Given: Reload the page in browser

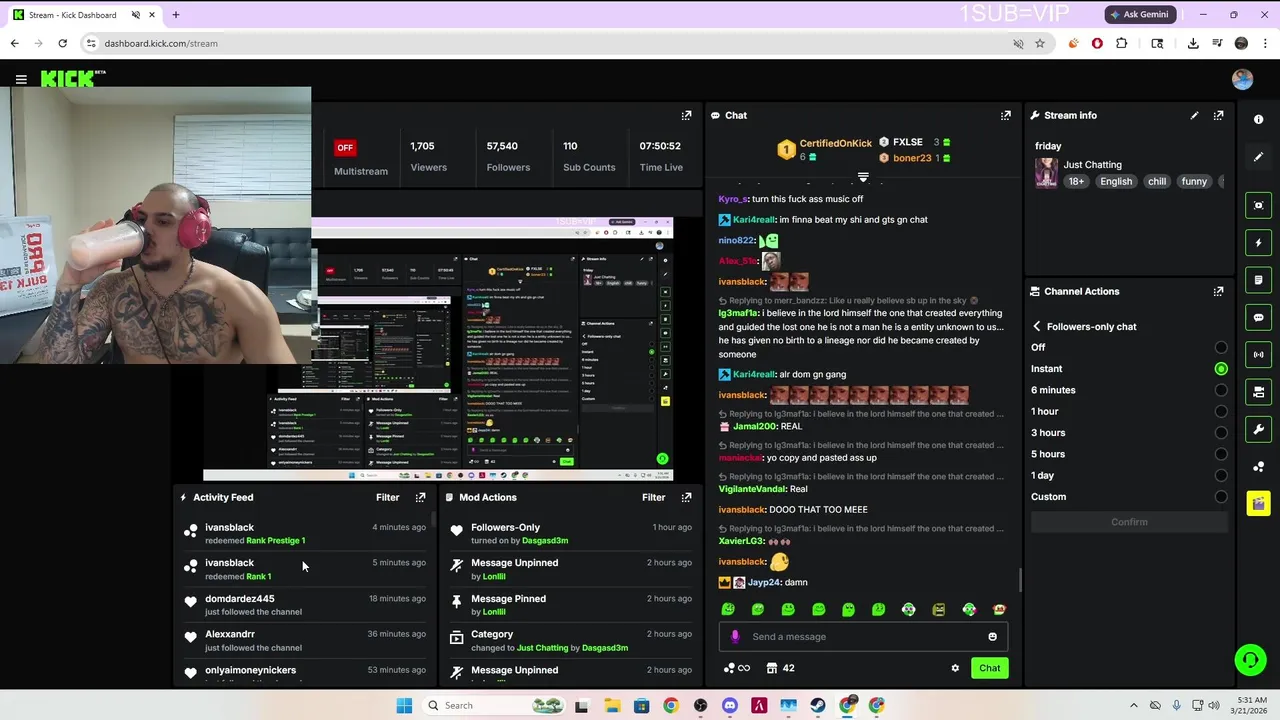Looking at the screenshot, I should coord(62,43).
